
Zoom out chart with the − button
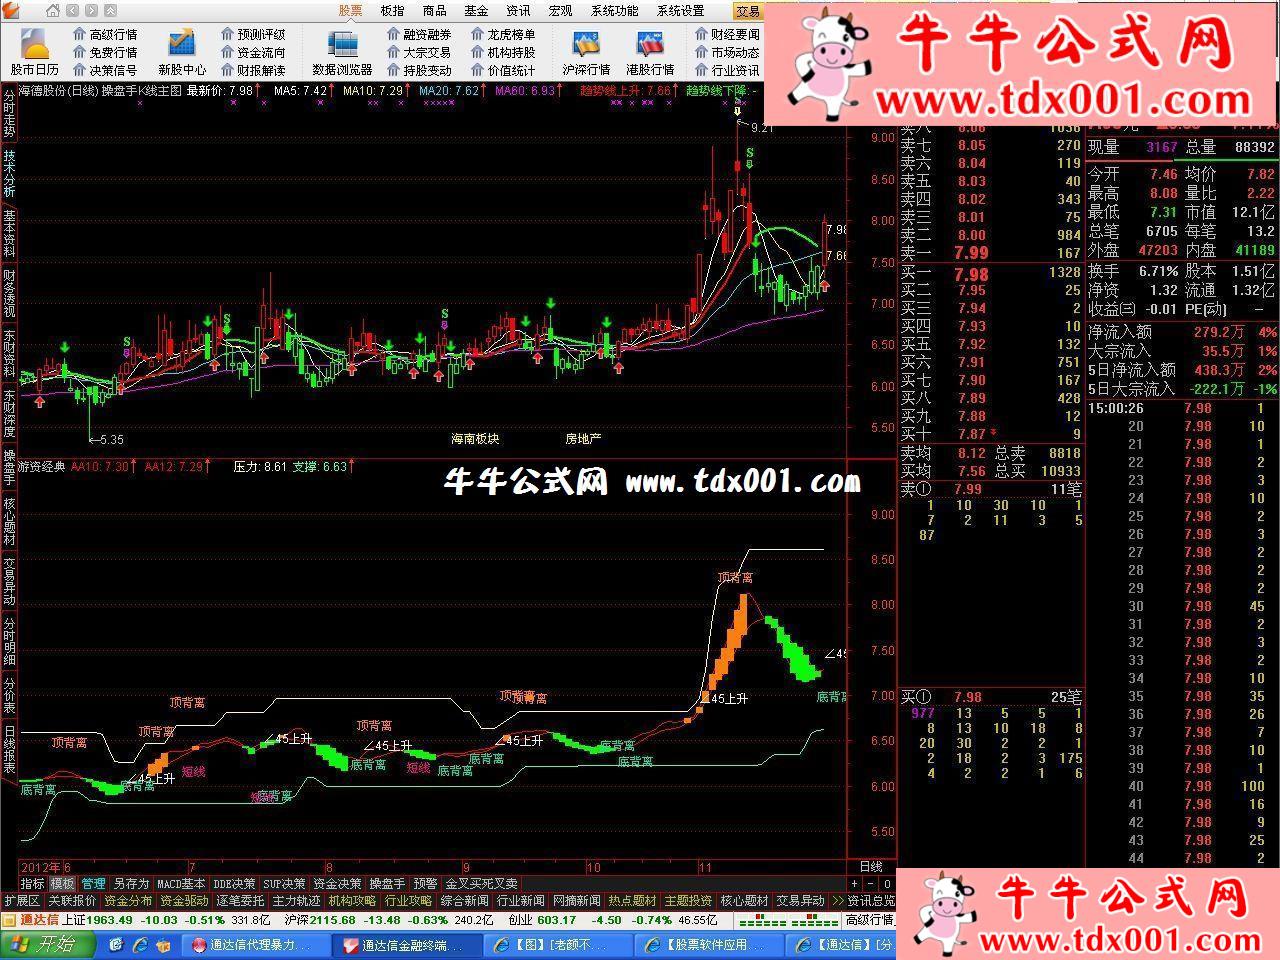[x=871, y=884]
